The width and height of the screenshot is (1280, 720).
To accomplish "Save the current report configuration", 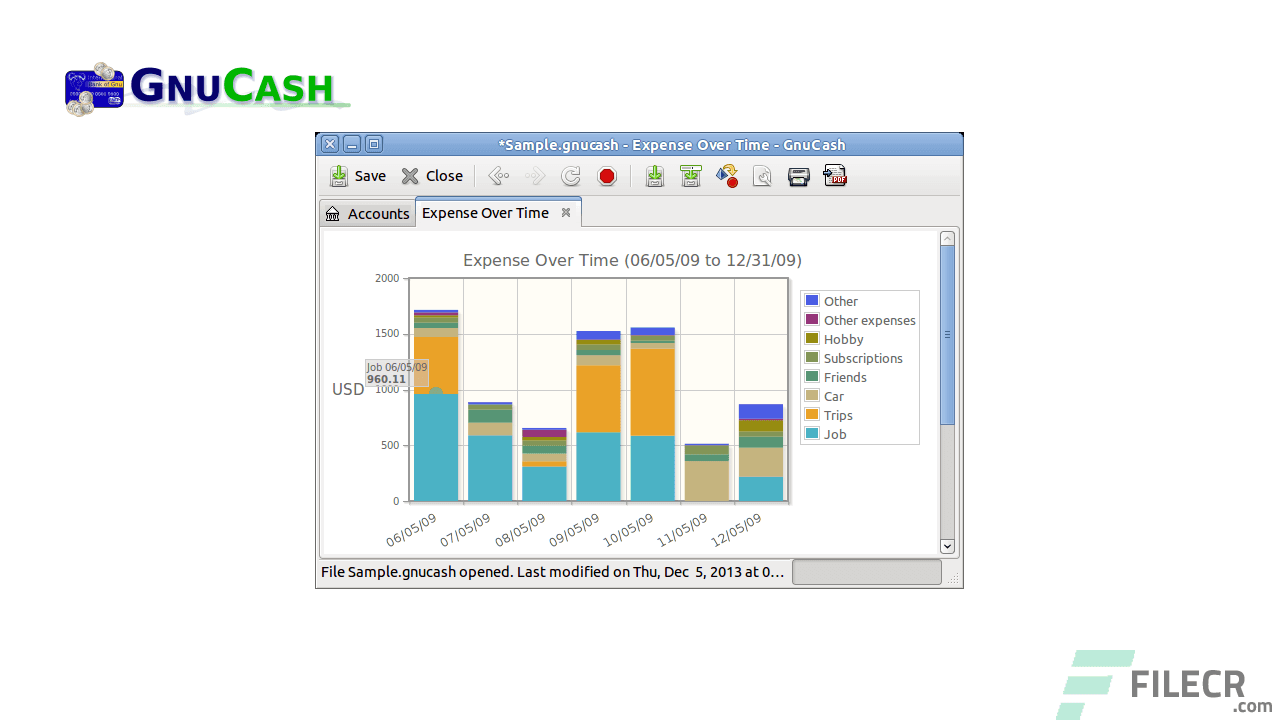I will click(655, 176).
